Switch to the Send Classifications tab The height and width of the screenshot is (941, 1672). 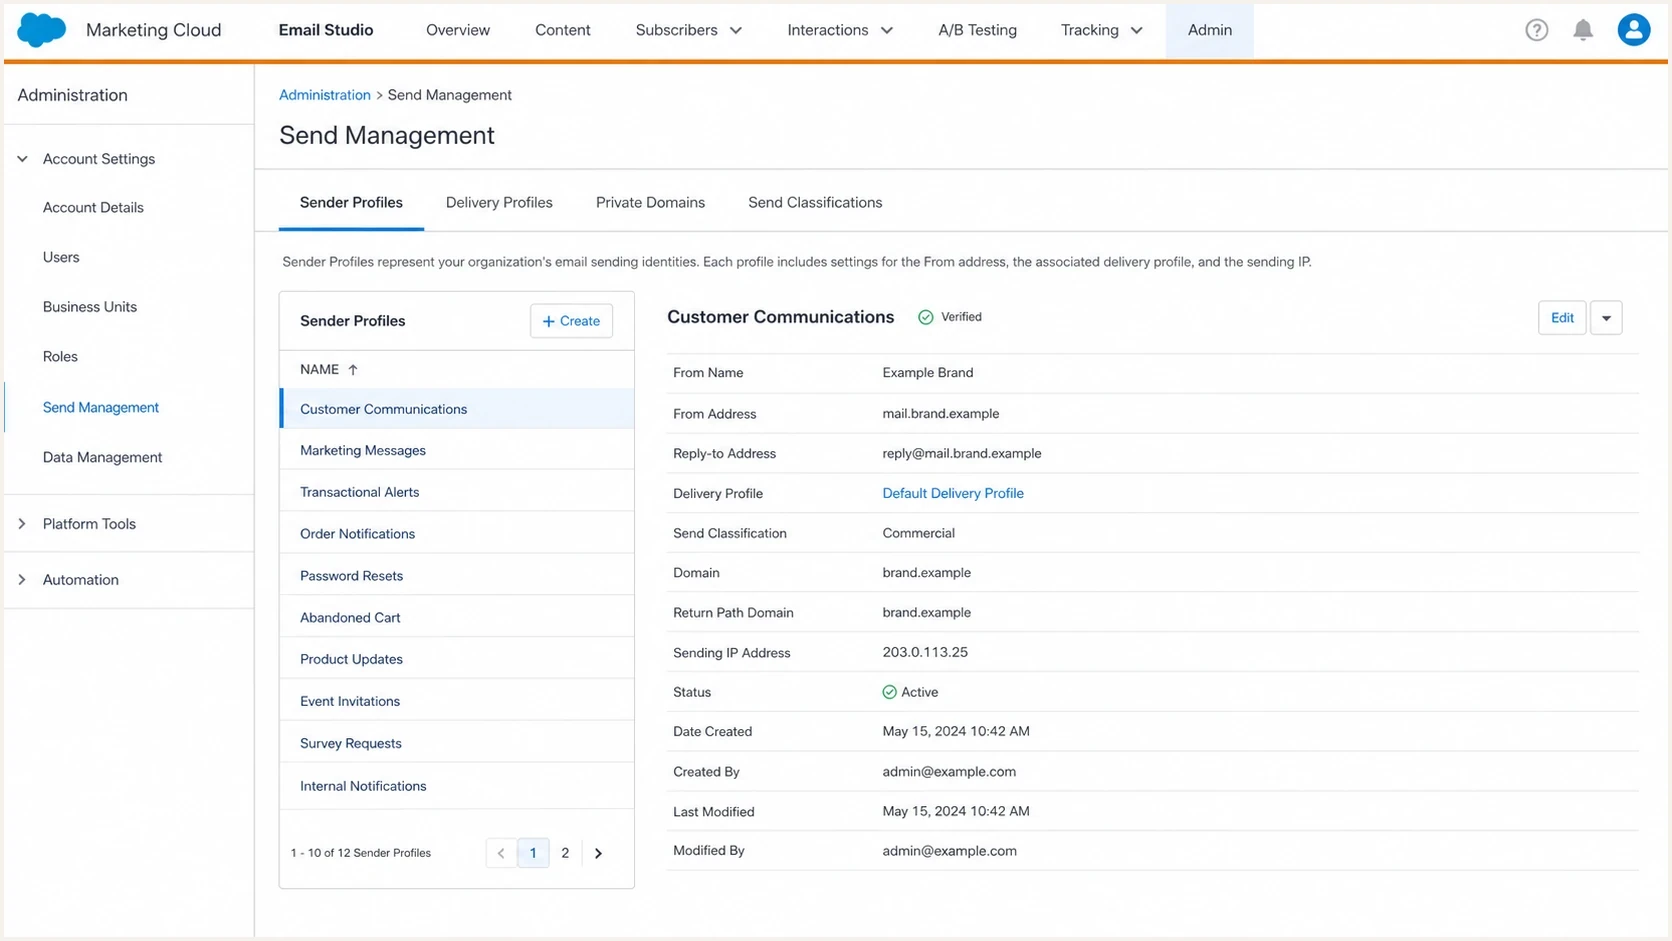[815, 203]
